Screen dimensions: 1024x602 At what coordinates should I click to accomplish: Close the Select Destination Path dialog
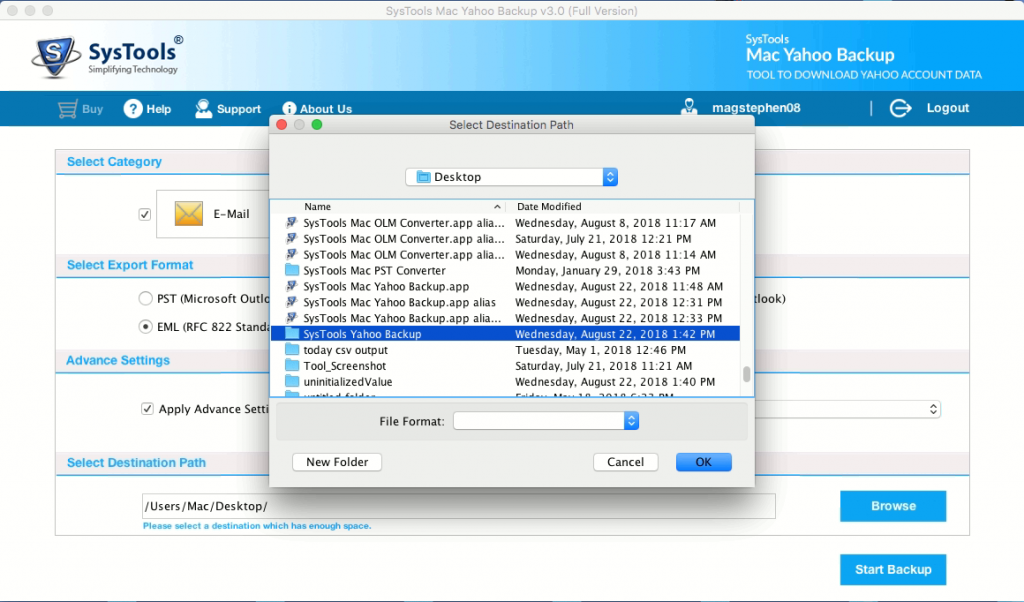pyautogui.click(x=281, y=125)
